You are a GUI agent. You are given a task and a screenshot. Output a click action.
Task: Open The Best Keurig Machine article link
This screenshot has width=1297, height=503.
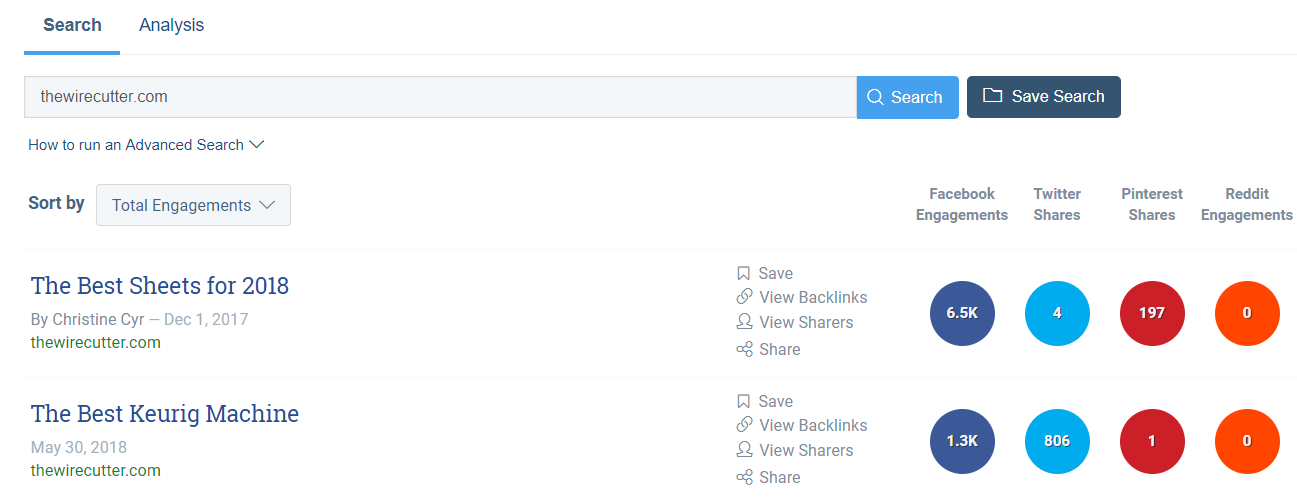(x=165, y=414)
